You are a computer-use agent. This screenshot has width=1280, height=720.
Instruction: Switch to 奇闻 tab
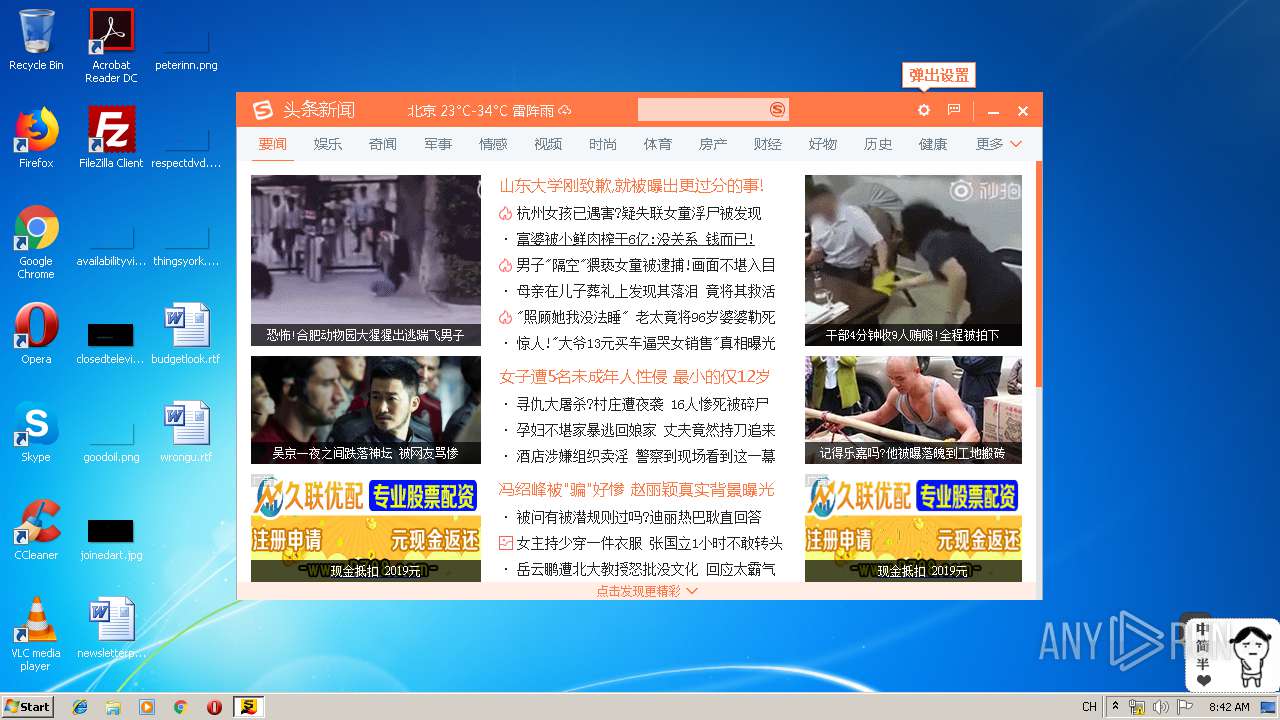[382, 144]
